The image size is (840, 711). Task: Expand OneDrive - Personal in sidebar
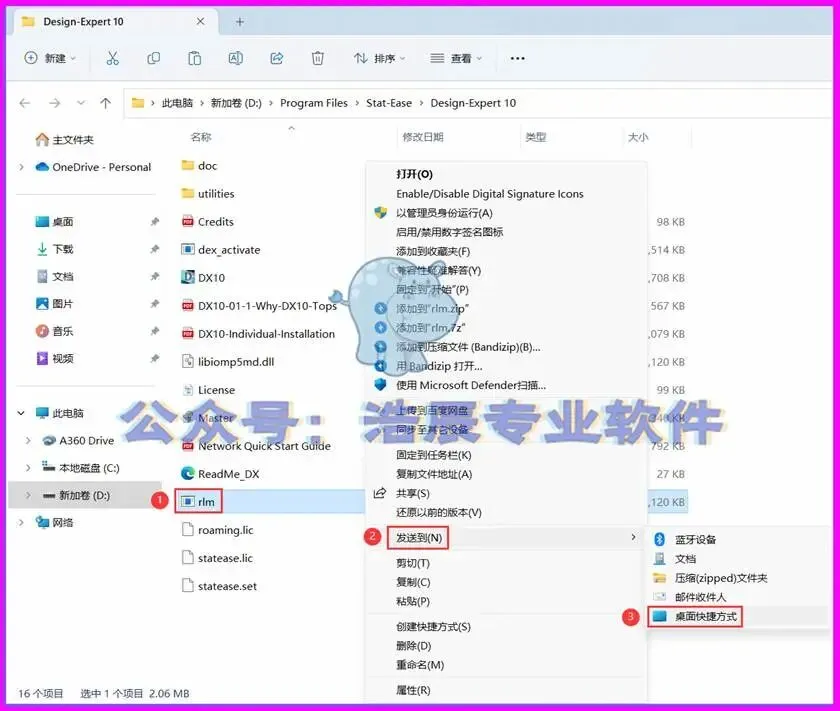[21, 167]
